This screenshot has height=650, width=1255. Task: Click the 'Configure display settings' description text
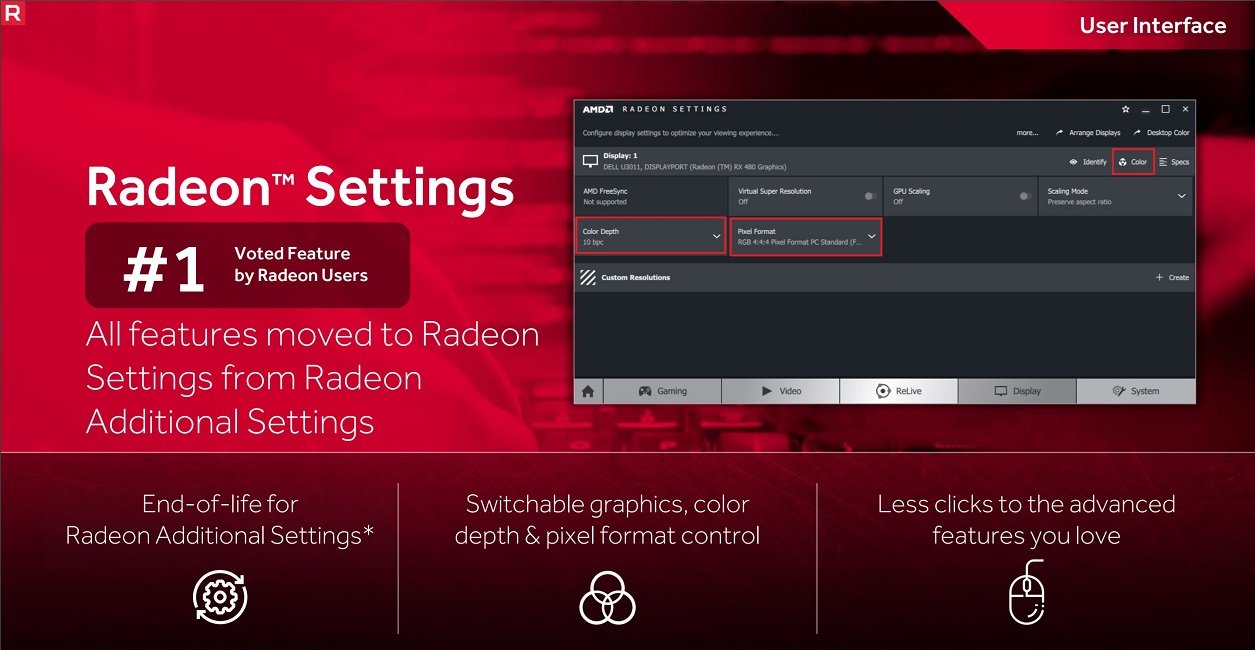point(681,133)
